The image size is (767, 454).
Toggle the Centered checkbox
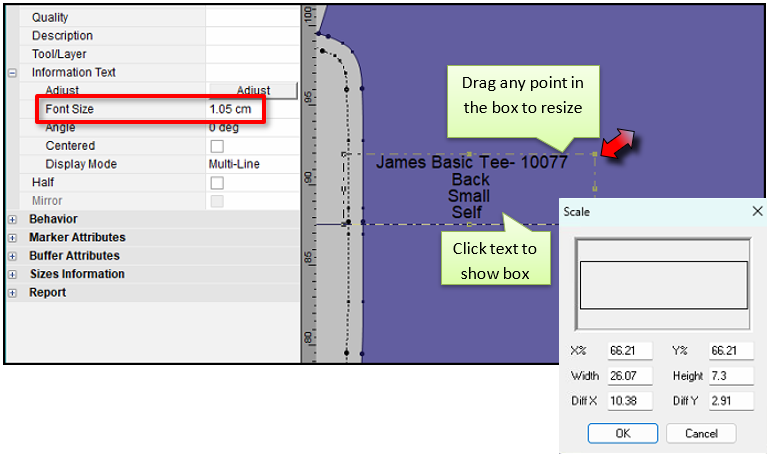coord(216,146)
